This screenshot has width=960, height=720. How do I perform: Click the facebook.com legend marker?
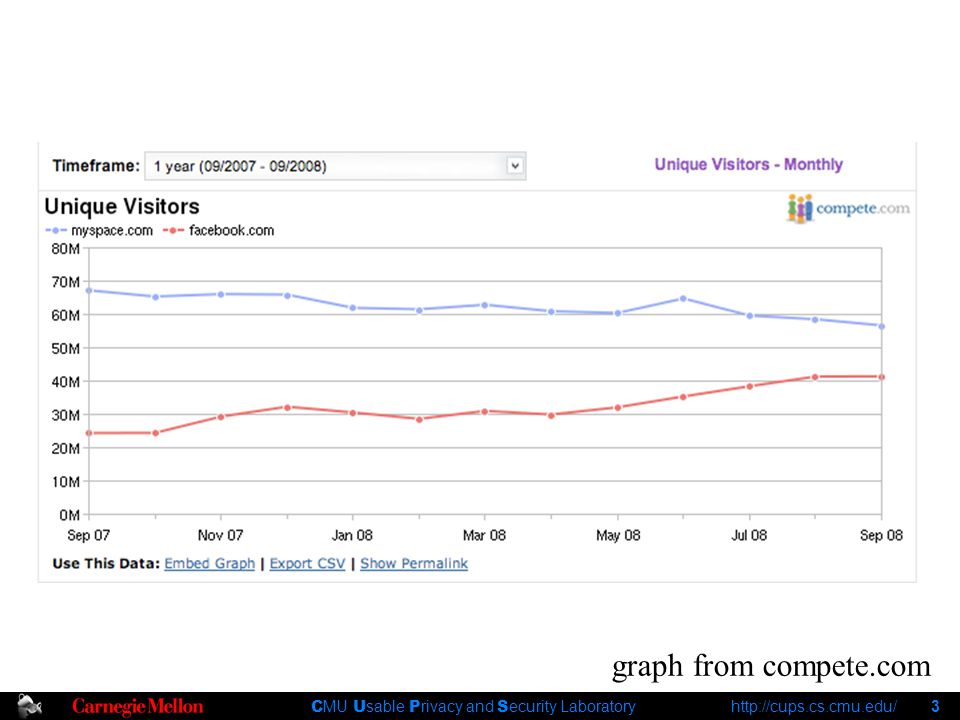(173, 231)
